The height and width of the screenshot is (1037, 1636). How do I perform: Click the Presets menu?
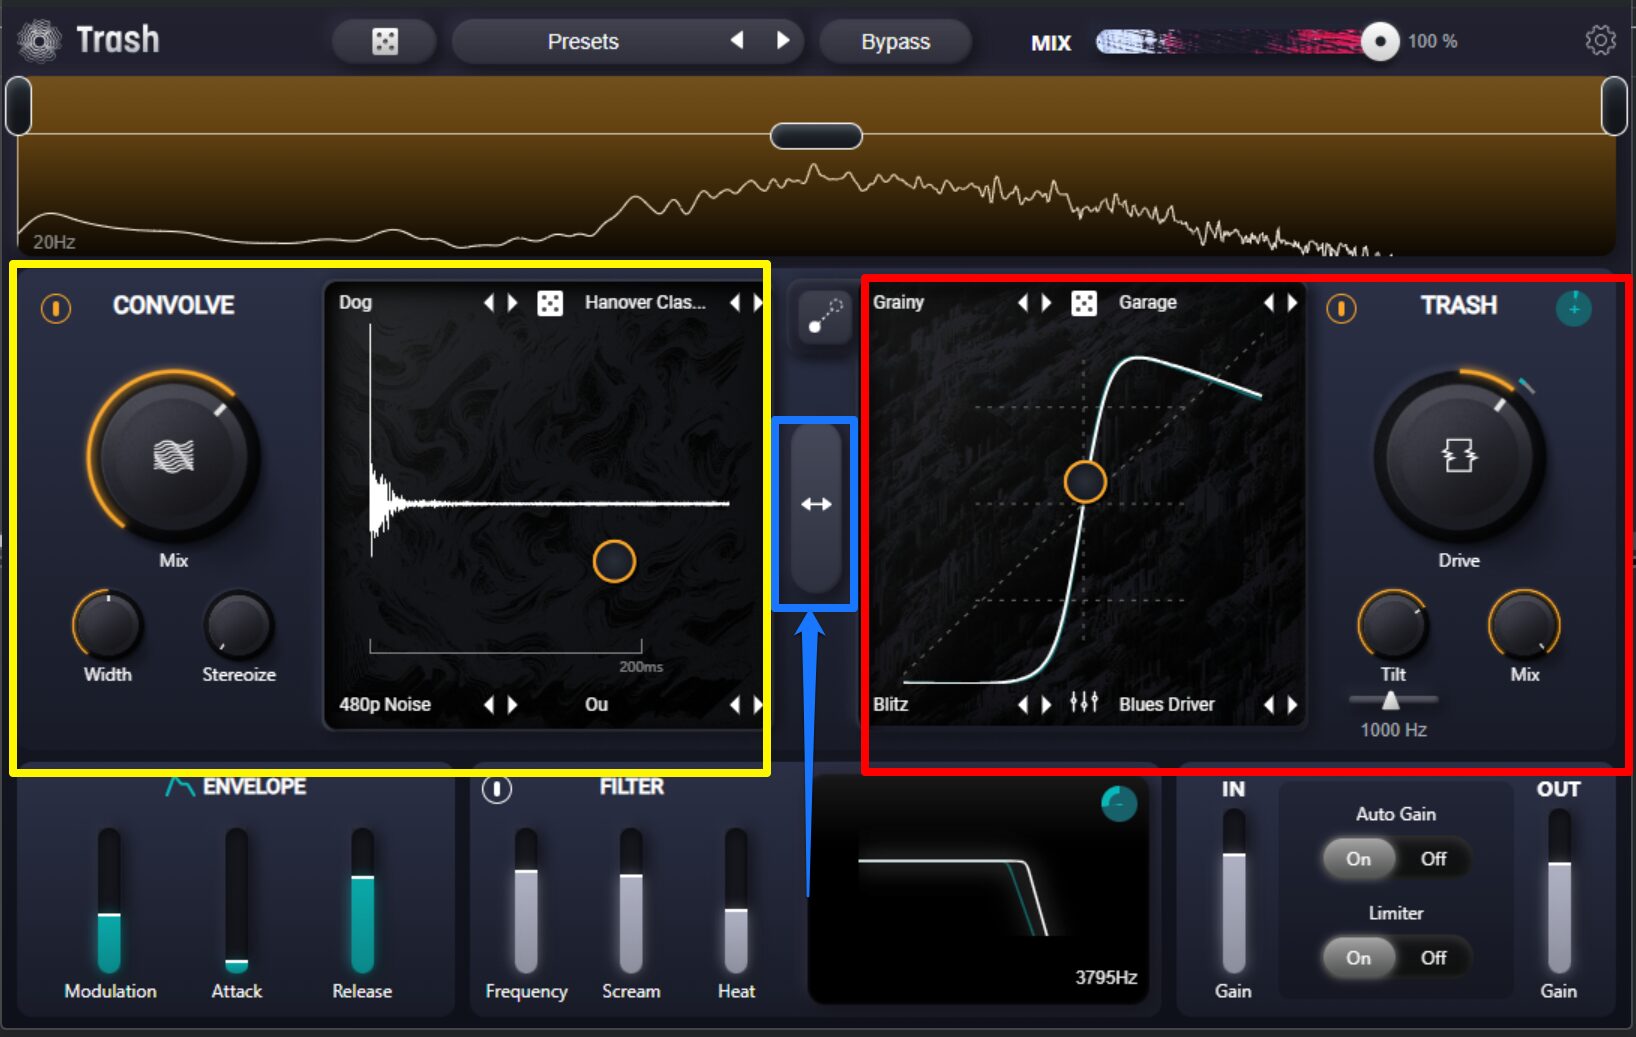(x=583, y=42)
